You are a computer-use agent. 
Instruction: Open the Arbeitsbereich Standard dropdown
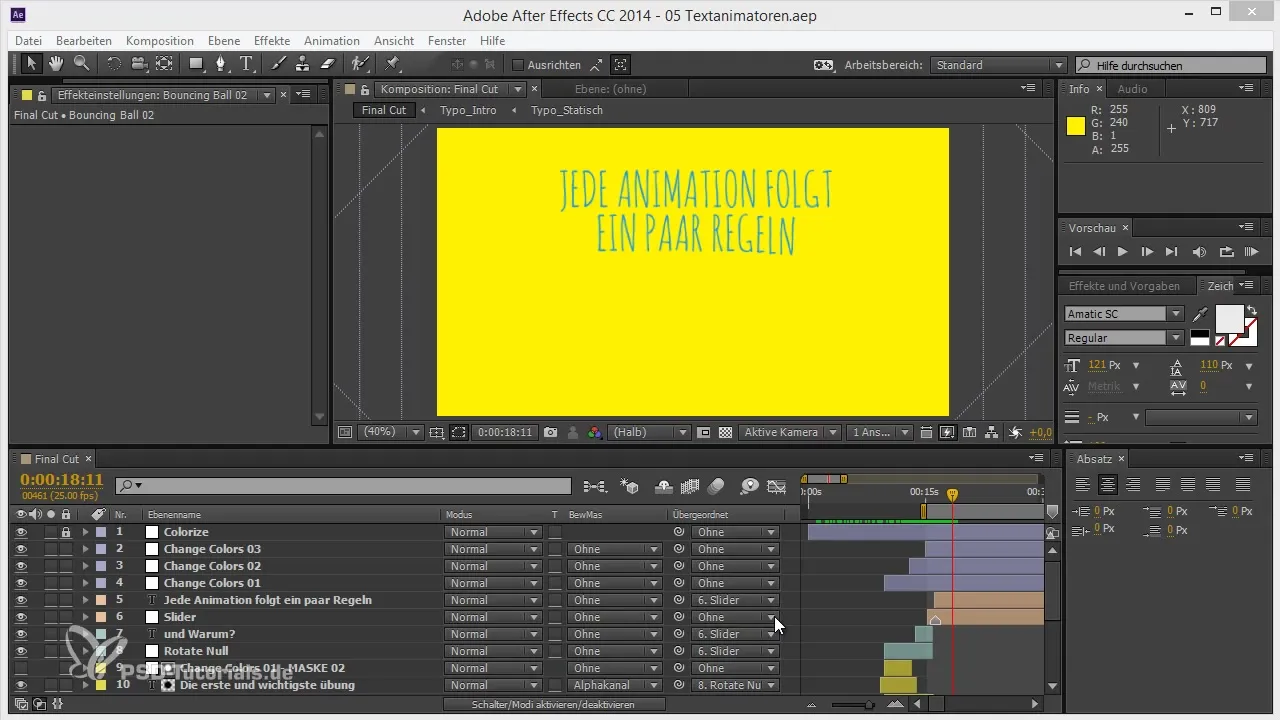998,65
